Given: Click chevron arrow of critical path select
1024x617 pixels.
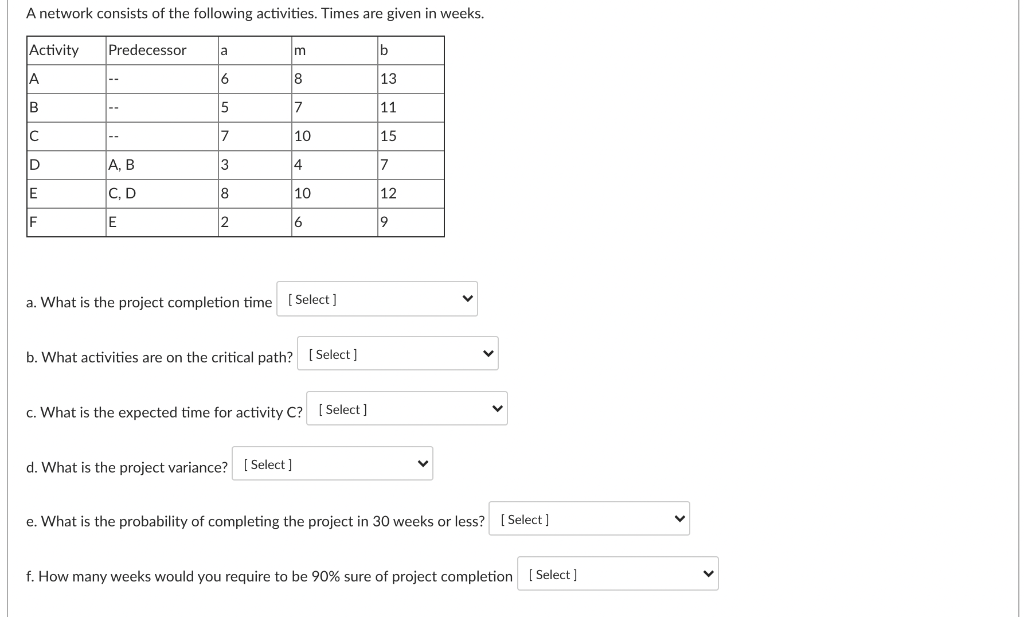Looking at the screenshot, I should 488,354.
